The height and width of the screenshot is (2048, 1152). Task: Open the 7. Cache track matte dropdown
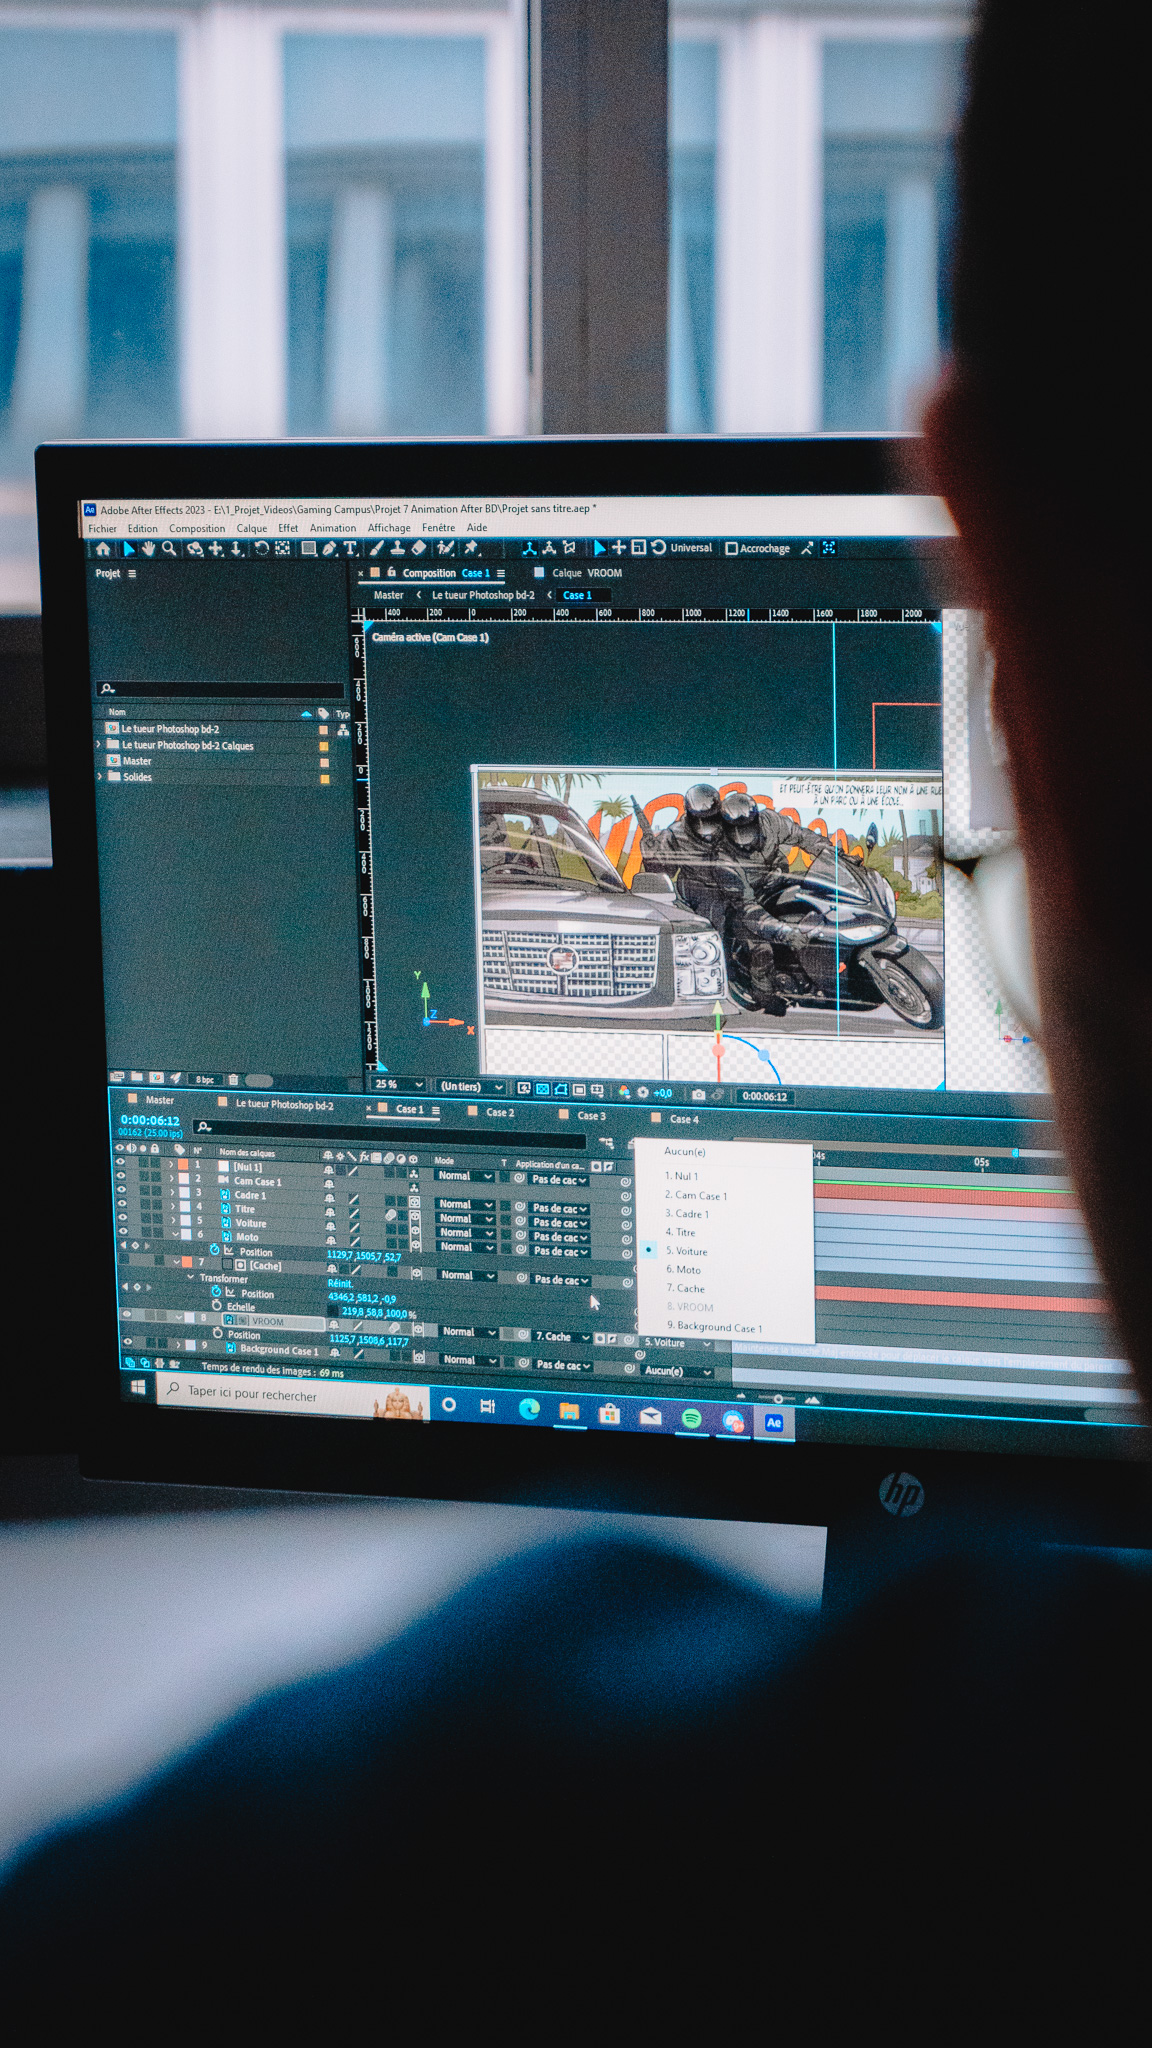click(562, 1337)
